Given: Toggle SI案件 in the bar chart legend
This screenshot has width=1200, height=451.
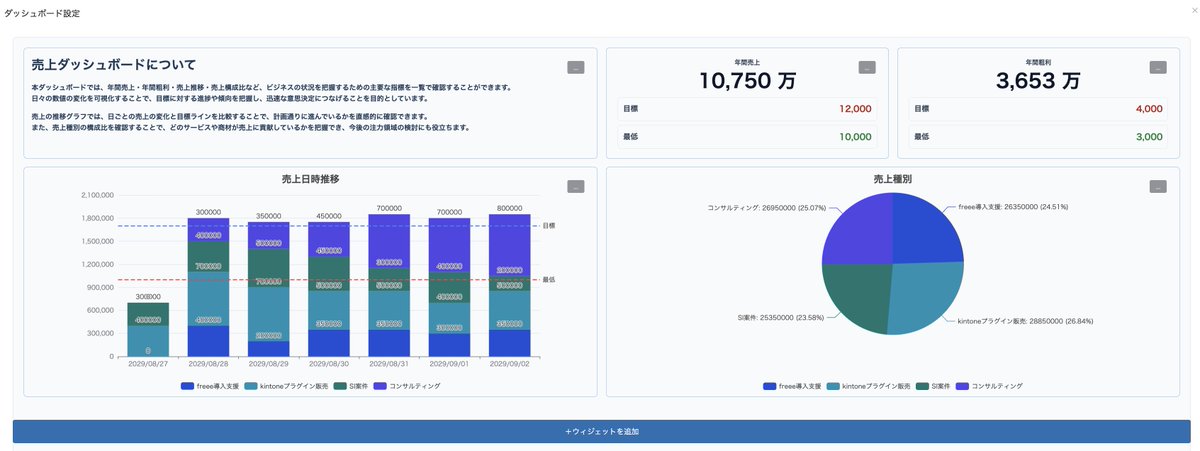Looking at the screenshot, I should click(x=349, y=385).
